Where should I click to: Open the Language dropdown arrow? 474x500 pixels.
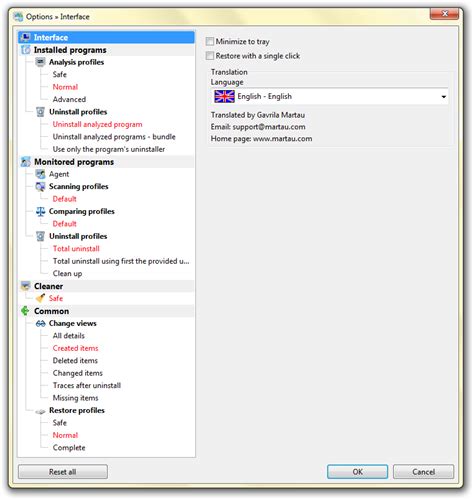(443, 97)
